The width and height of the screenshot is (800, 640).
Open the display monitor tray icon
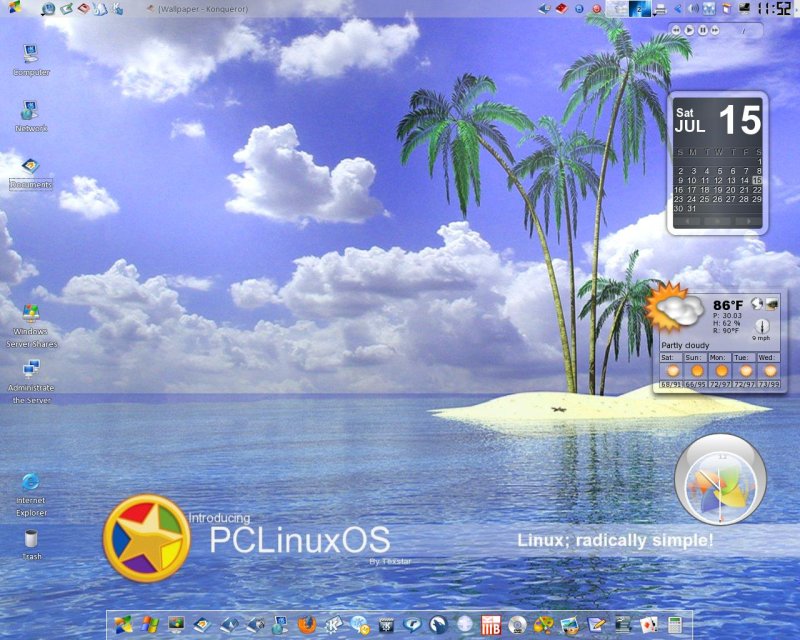(744, 8)
